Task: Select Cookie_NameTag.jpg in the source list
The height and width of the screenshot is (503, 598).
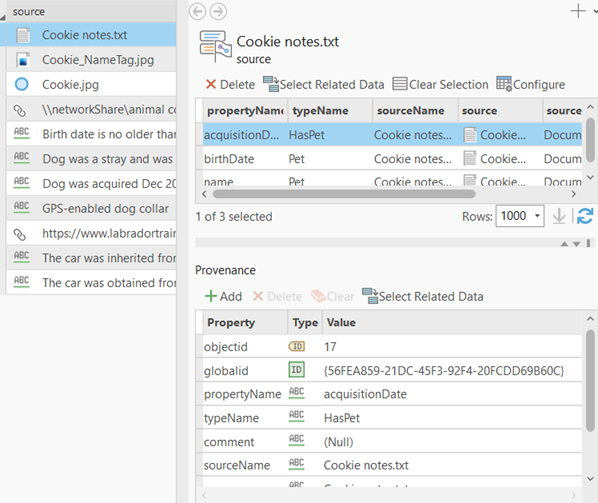Action: (x=91, y=60)
